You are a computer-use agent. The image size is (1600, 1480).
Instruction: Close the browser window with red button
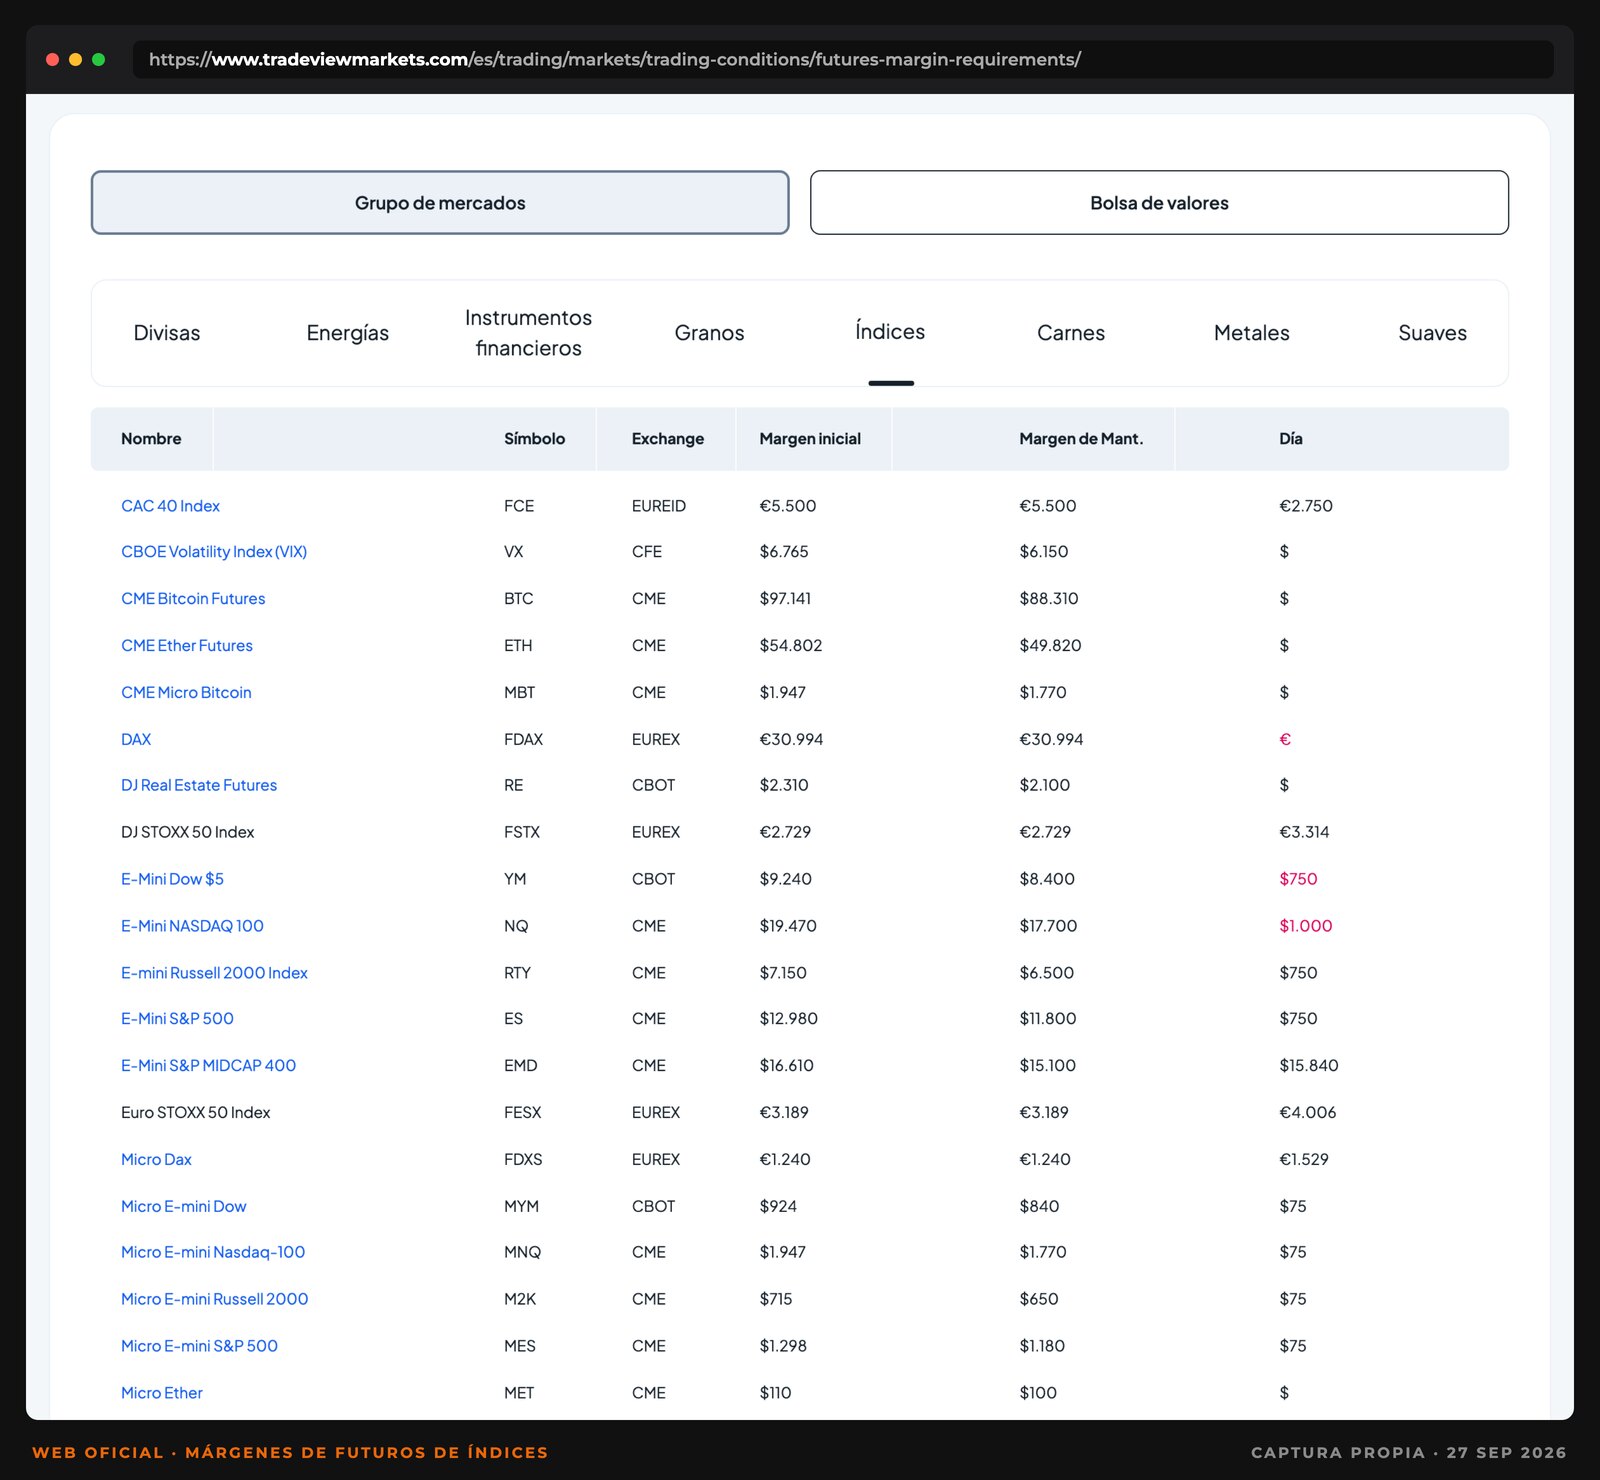[53, 60]
